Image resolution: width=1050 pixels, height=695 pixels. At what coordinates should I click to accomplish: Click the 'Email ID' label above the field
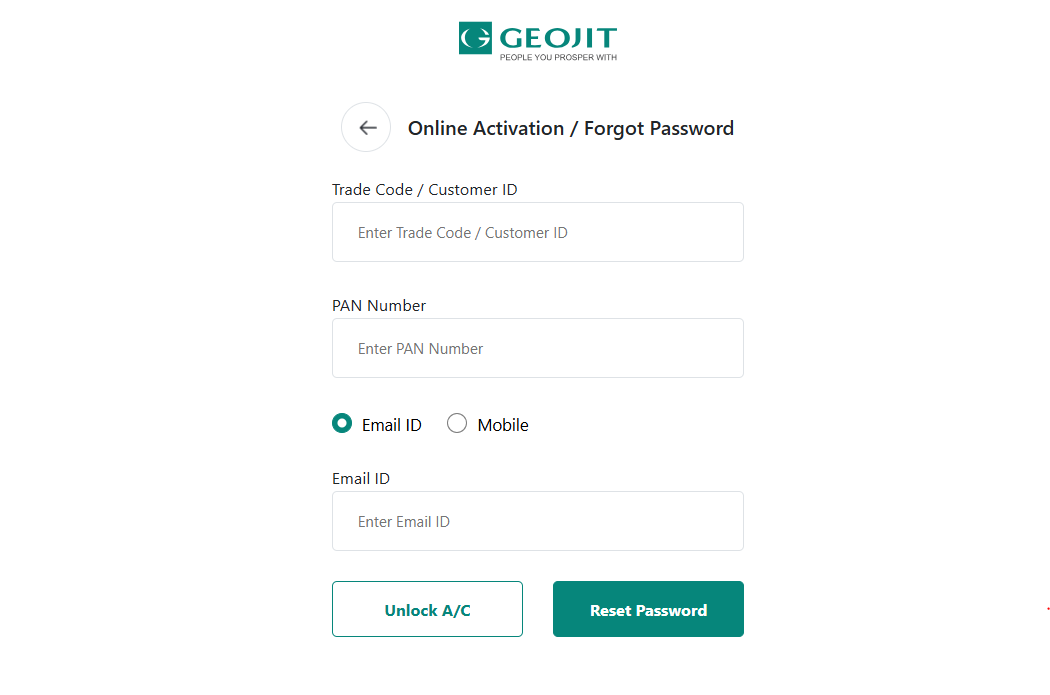tap(361, 479)
